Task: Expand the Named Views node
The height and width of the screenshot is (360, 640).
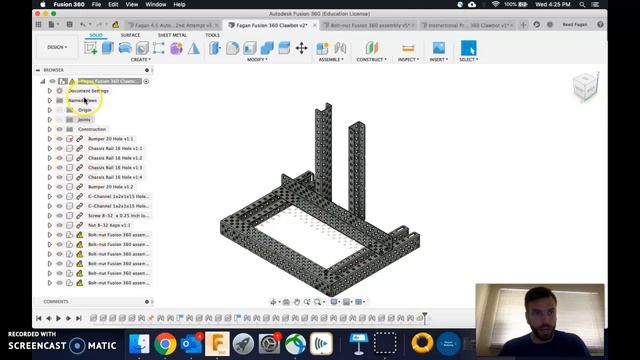Action: click(50, 100)
